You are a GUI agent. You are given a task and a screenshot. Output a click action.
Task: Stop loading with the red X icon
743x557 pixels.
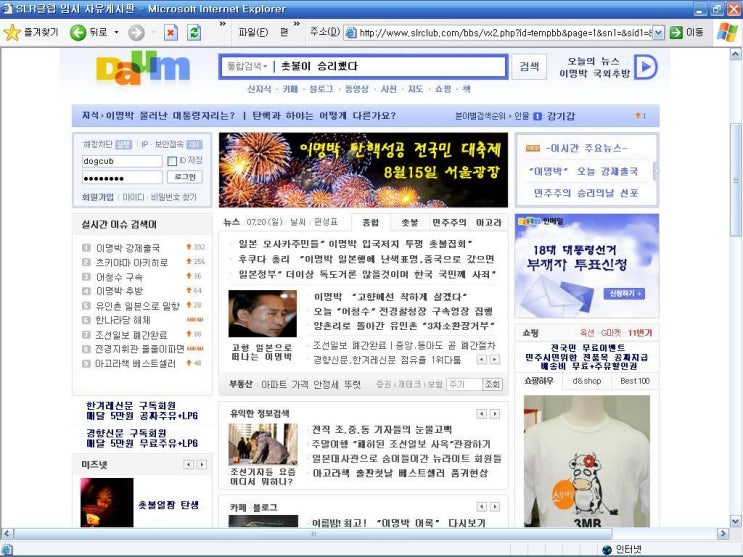[x=171, y=32]
